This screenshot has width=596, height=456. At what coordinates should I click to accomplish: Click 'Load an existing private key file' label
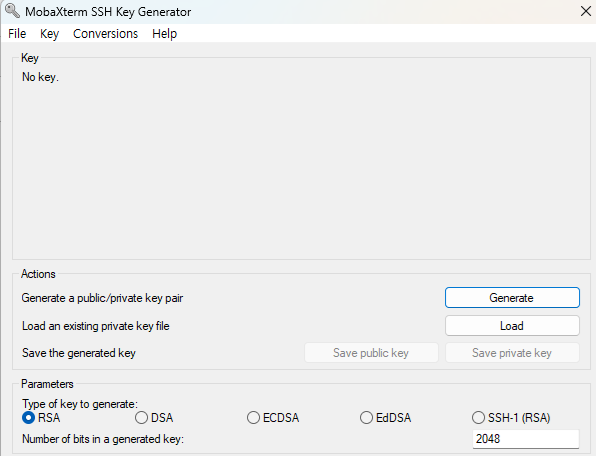(95, 326)
